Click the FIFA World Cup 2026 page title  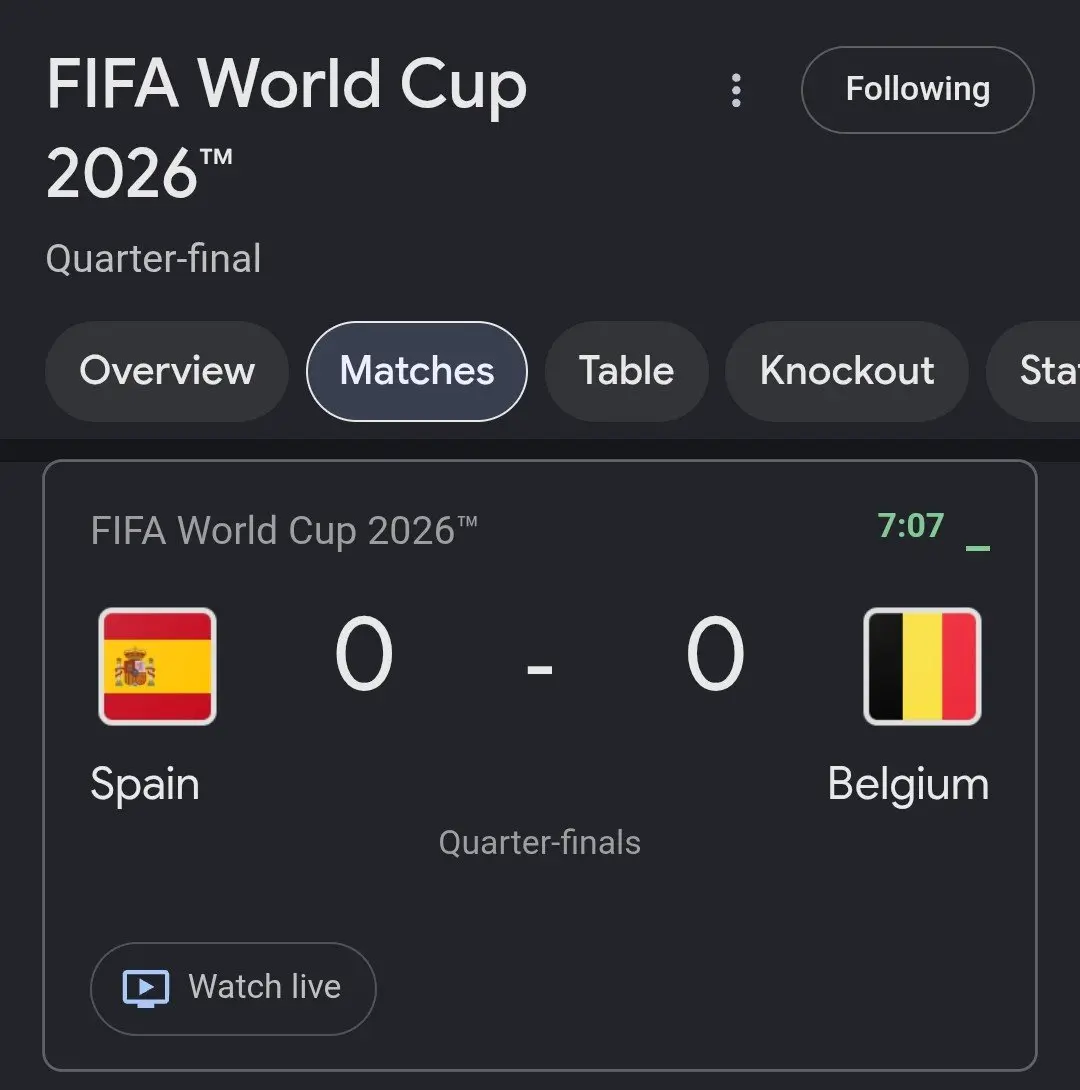point(286,129)
